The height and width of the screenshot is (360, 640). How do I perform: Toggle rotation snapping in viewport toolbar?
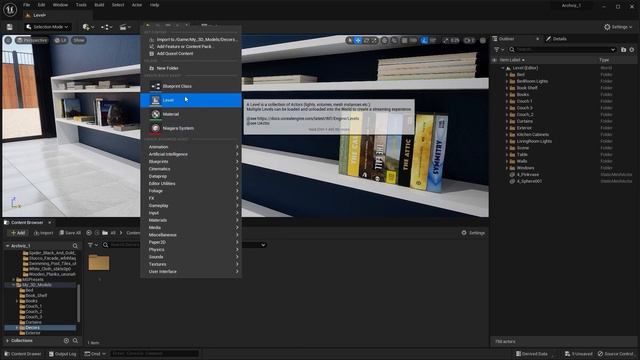[x=424, y=40]
